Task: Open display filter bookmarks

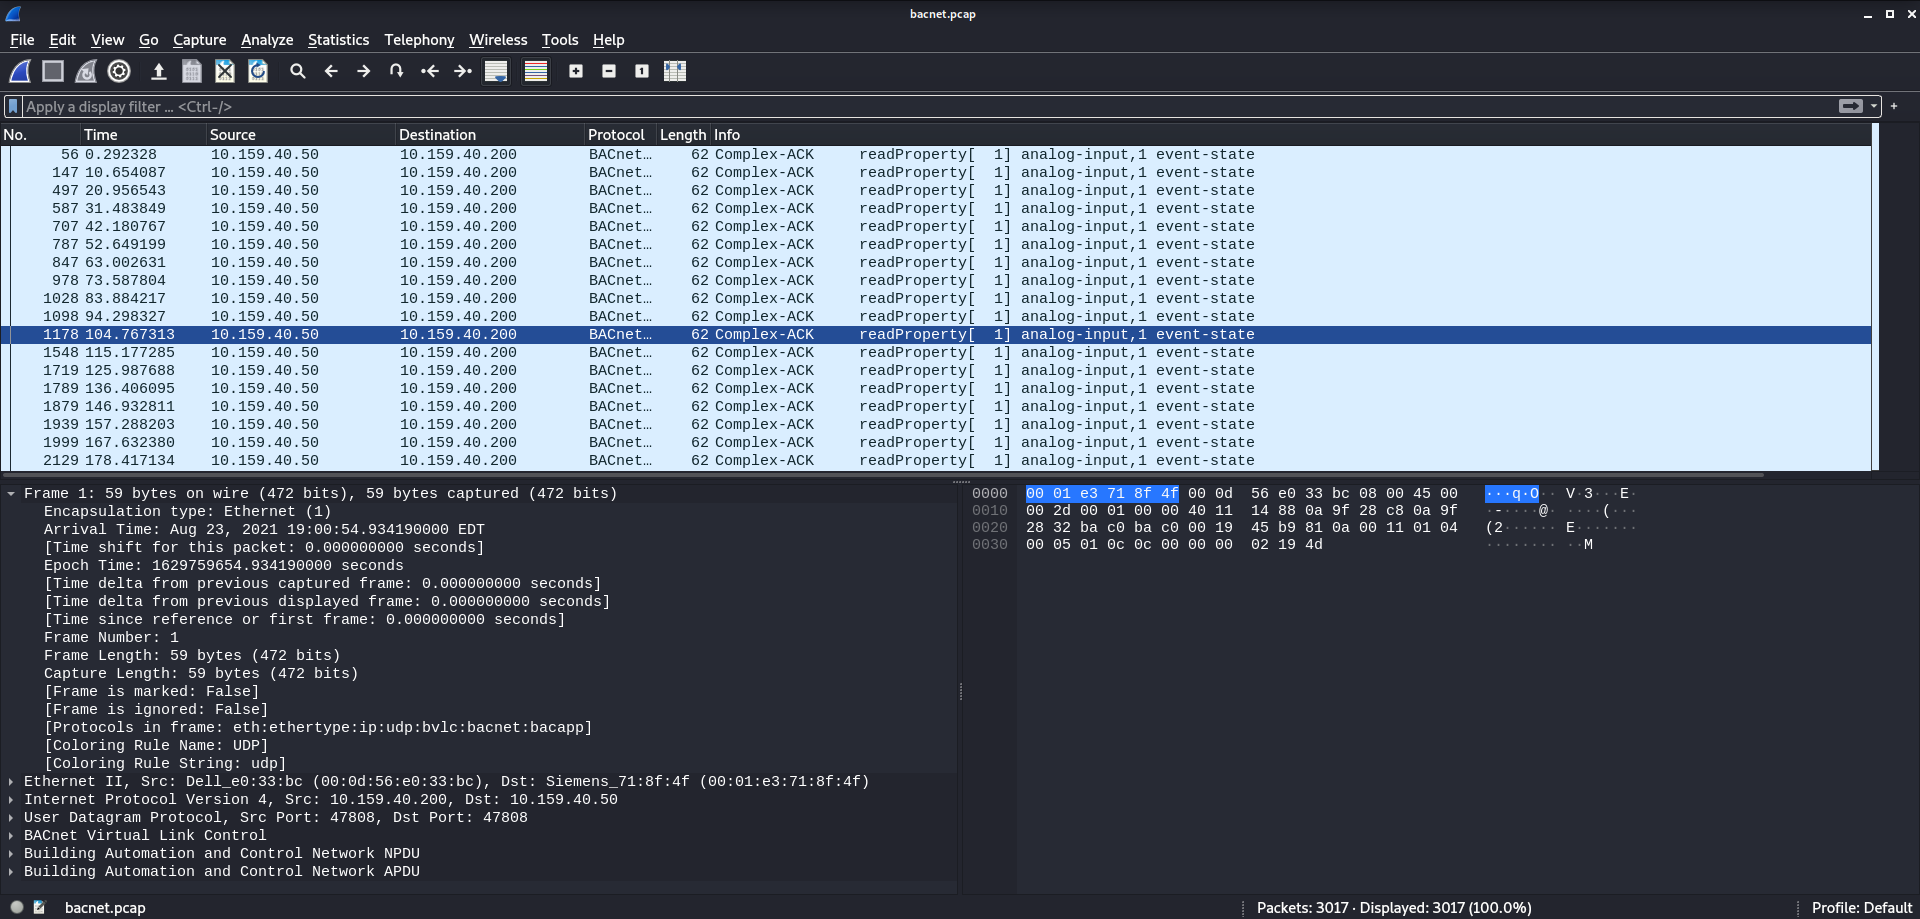Action: (x=13, y=106)
